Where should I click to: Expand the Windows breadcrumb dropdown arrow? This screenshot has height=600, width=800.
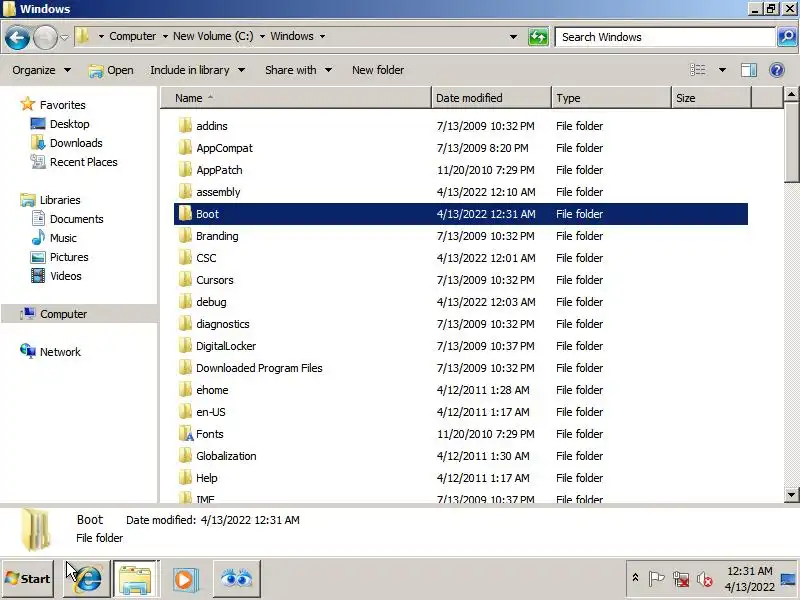322,36
